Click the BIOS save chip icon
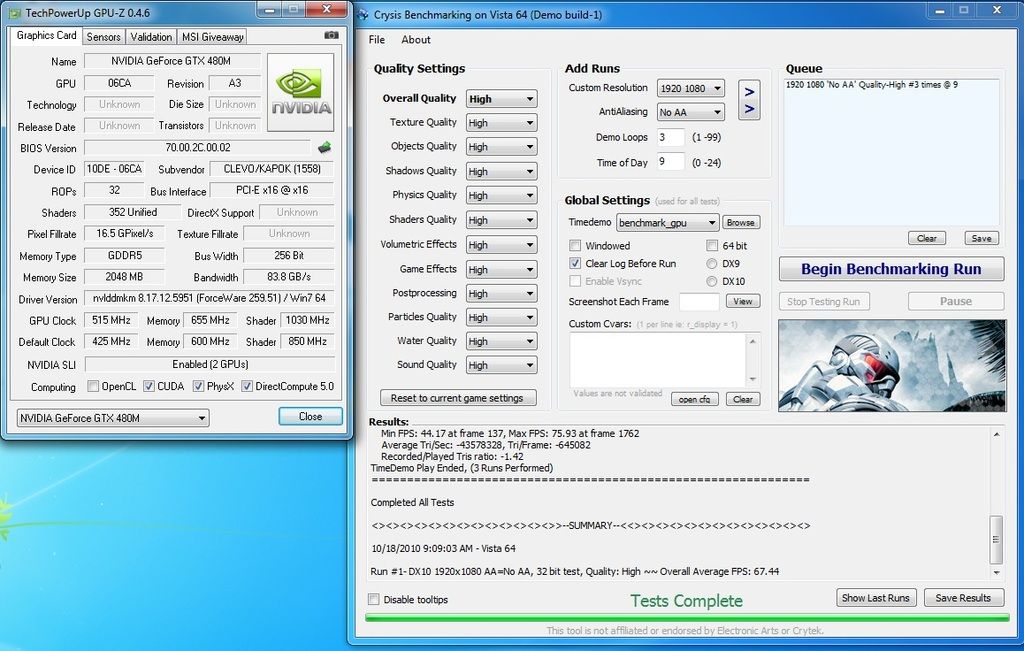 tap(324, 148)
